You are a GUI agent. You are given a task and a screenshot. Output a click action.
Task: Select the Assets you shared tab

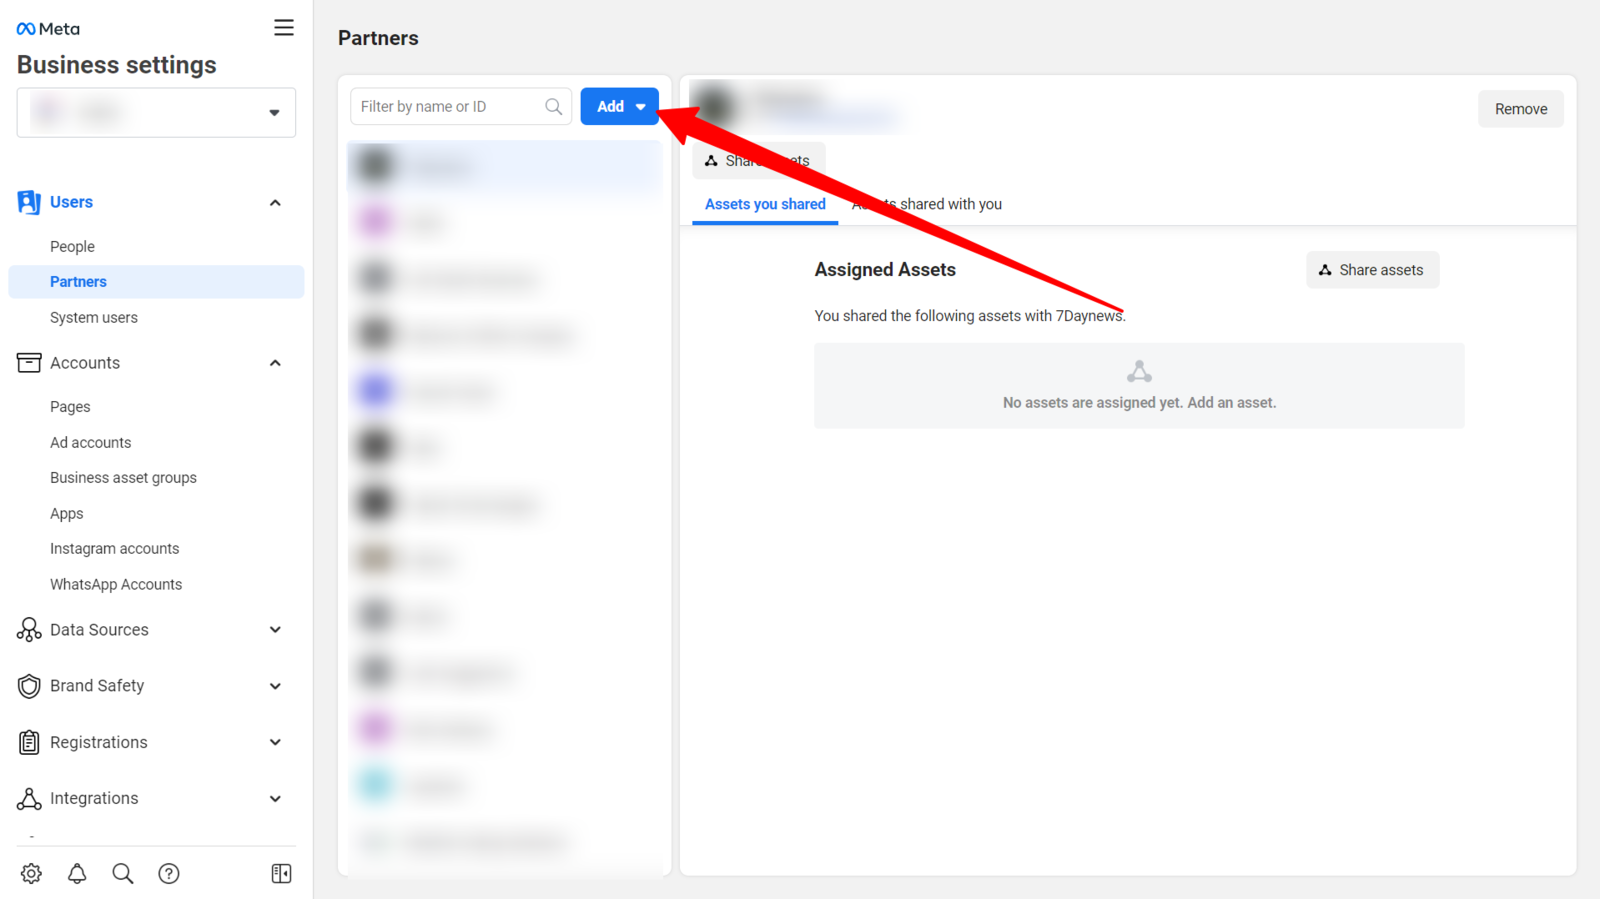[x=765, y=204]
